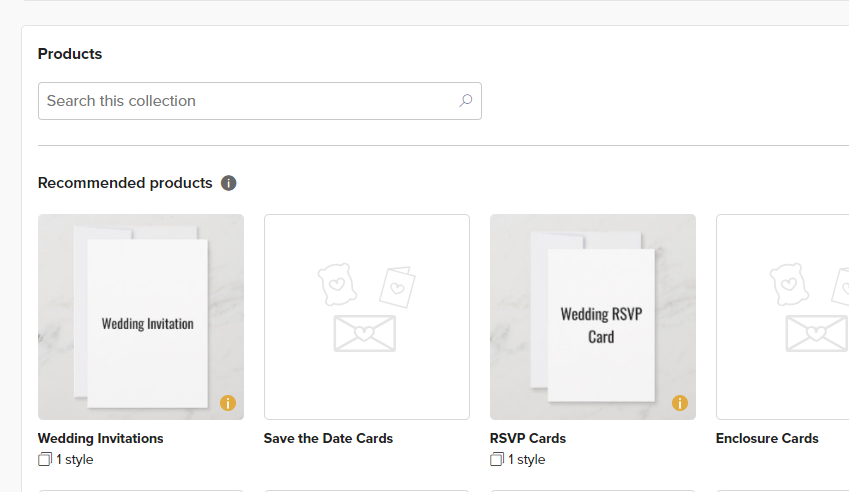
Task: Focus the Search this collection field
Action: click(x=260, y=101)
